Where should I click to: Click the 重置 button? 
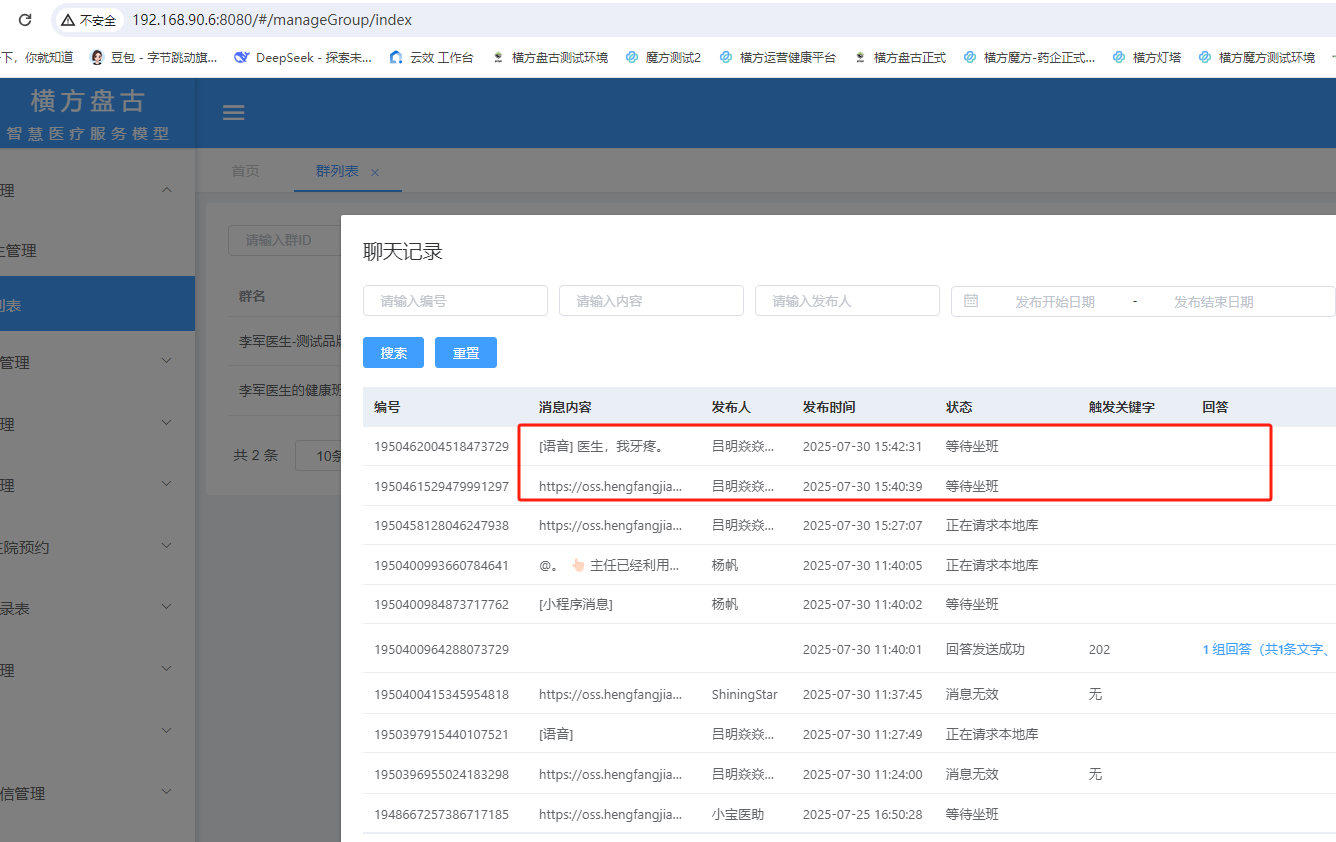pos(465,353)
